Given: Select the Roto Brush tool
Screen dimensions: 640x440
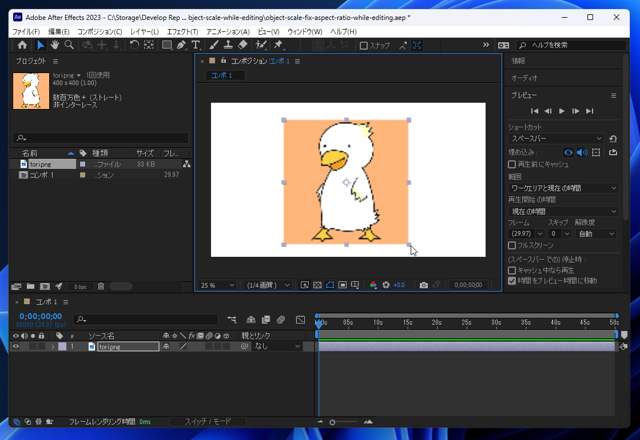Looking at the screenshot, I should coord(261,45).
